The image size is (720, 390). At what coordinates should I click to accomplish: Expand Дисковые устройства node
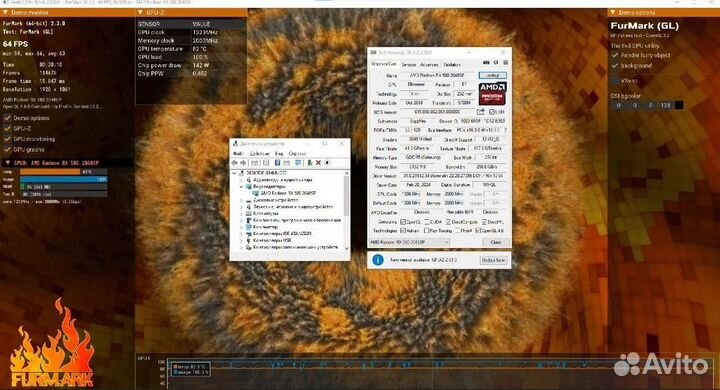(x=241, y=200)
